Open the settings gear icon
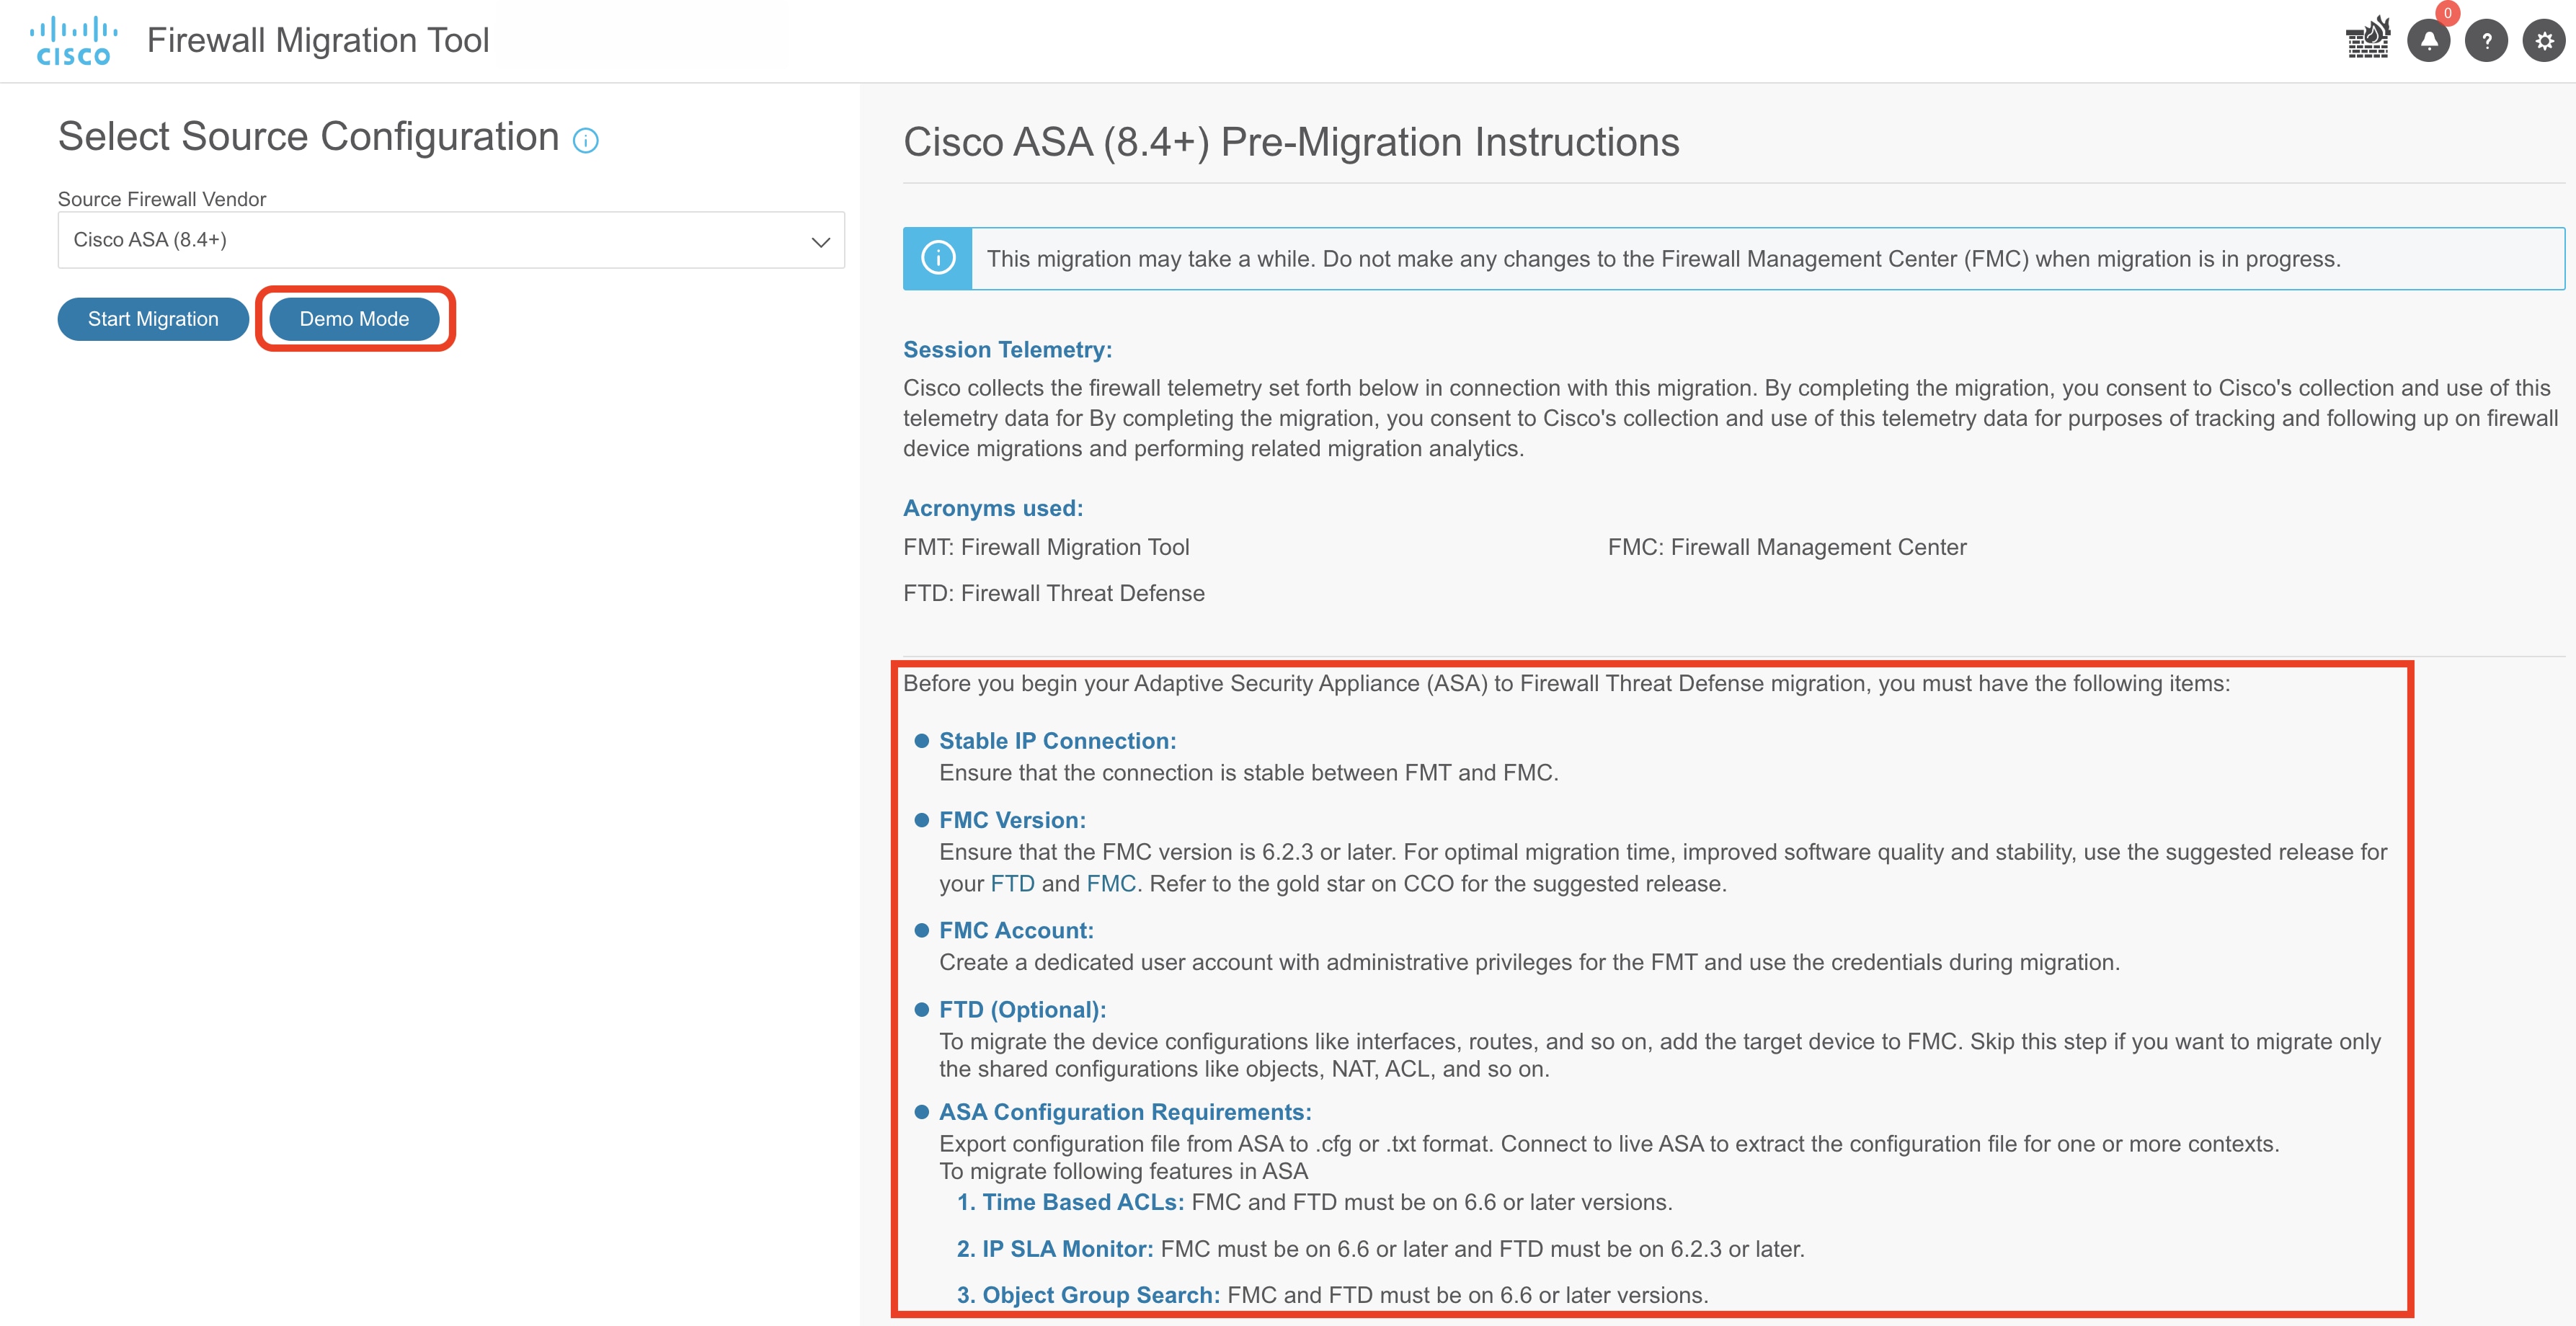The width and height of the screenshot is (2576, 1326). [2544, 41]
